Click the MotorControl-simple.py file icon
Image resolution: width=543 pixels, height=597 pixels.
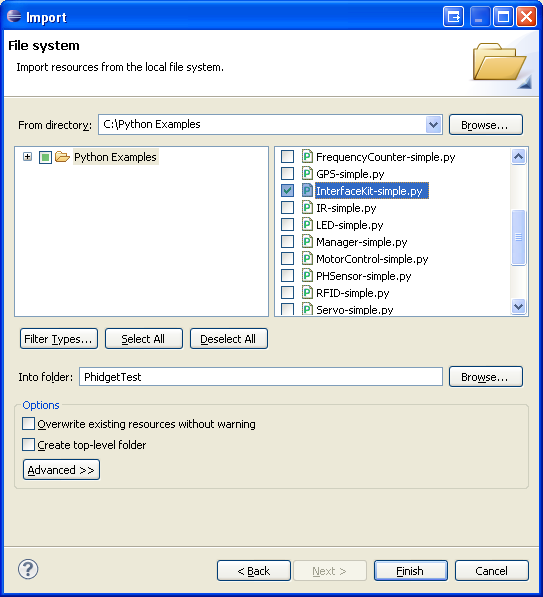point(307,259)
